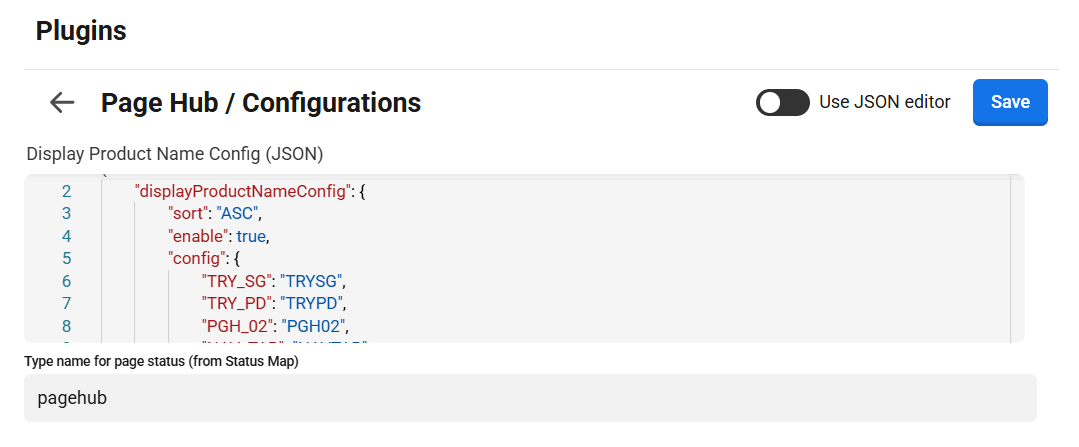Image resolution: width=1079 pixels, height=447 pixels.
Task: Click the page status type name field
Action: coord(530,398)
